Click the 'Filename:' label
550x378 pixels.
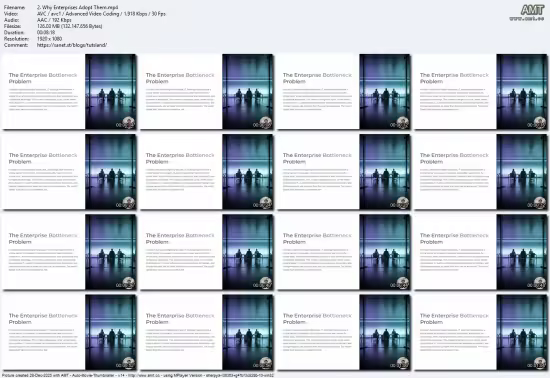pos(15,7)
